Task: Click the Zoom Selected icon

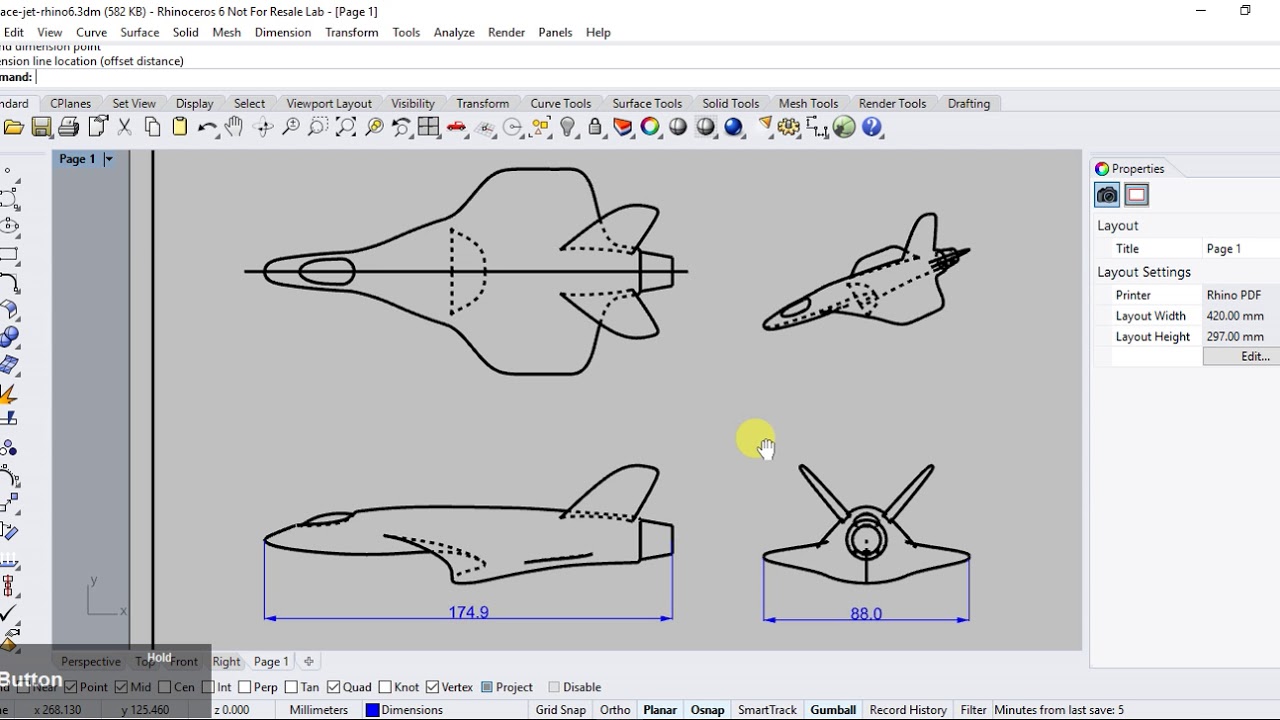Action: (374, 127)
